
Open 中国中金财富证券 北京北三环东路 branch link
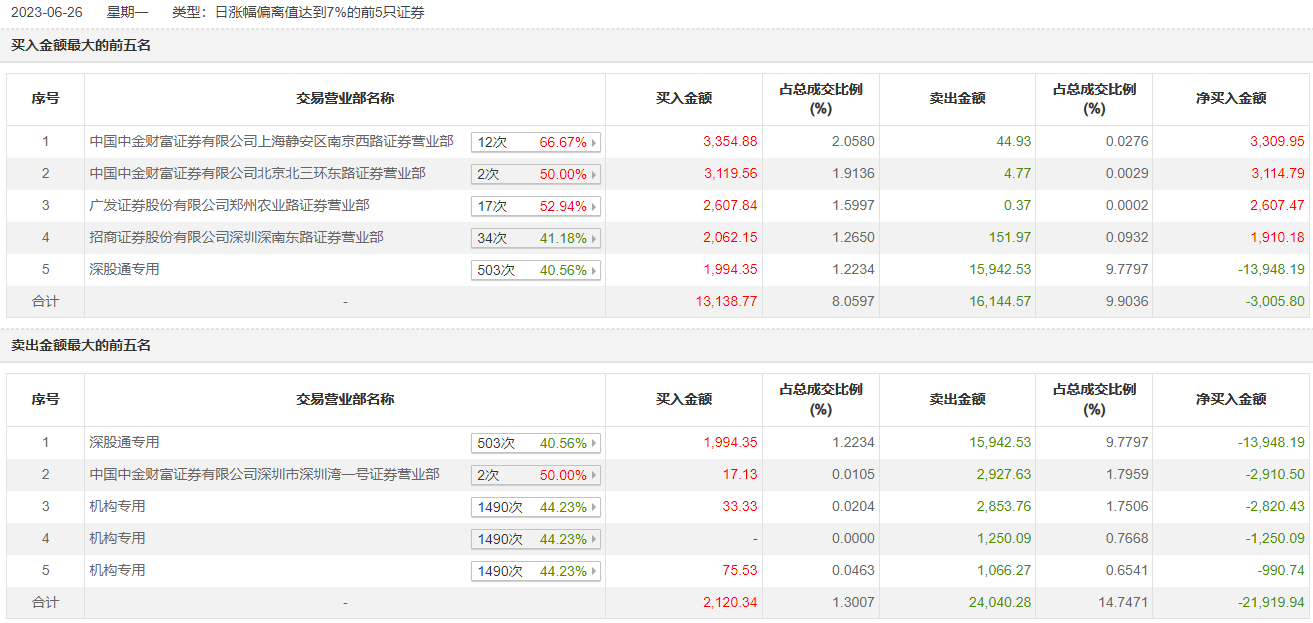click(257, 174)
